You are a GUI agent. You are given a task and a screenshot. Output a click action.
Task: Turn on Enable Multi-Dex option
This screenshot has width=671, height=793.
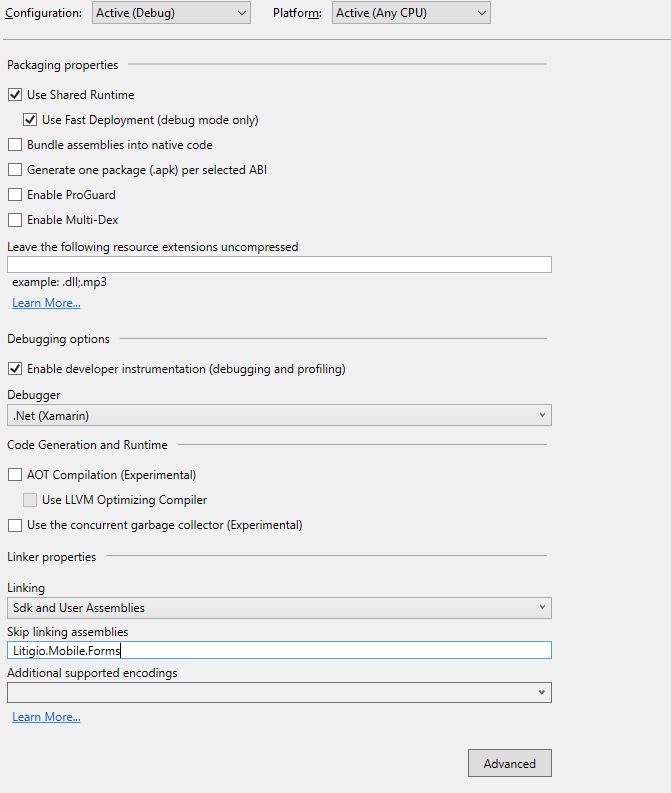point(15,220)
